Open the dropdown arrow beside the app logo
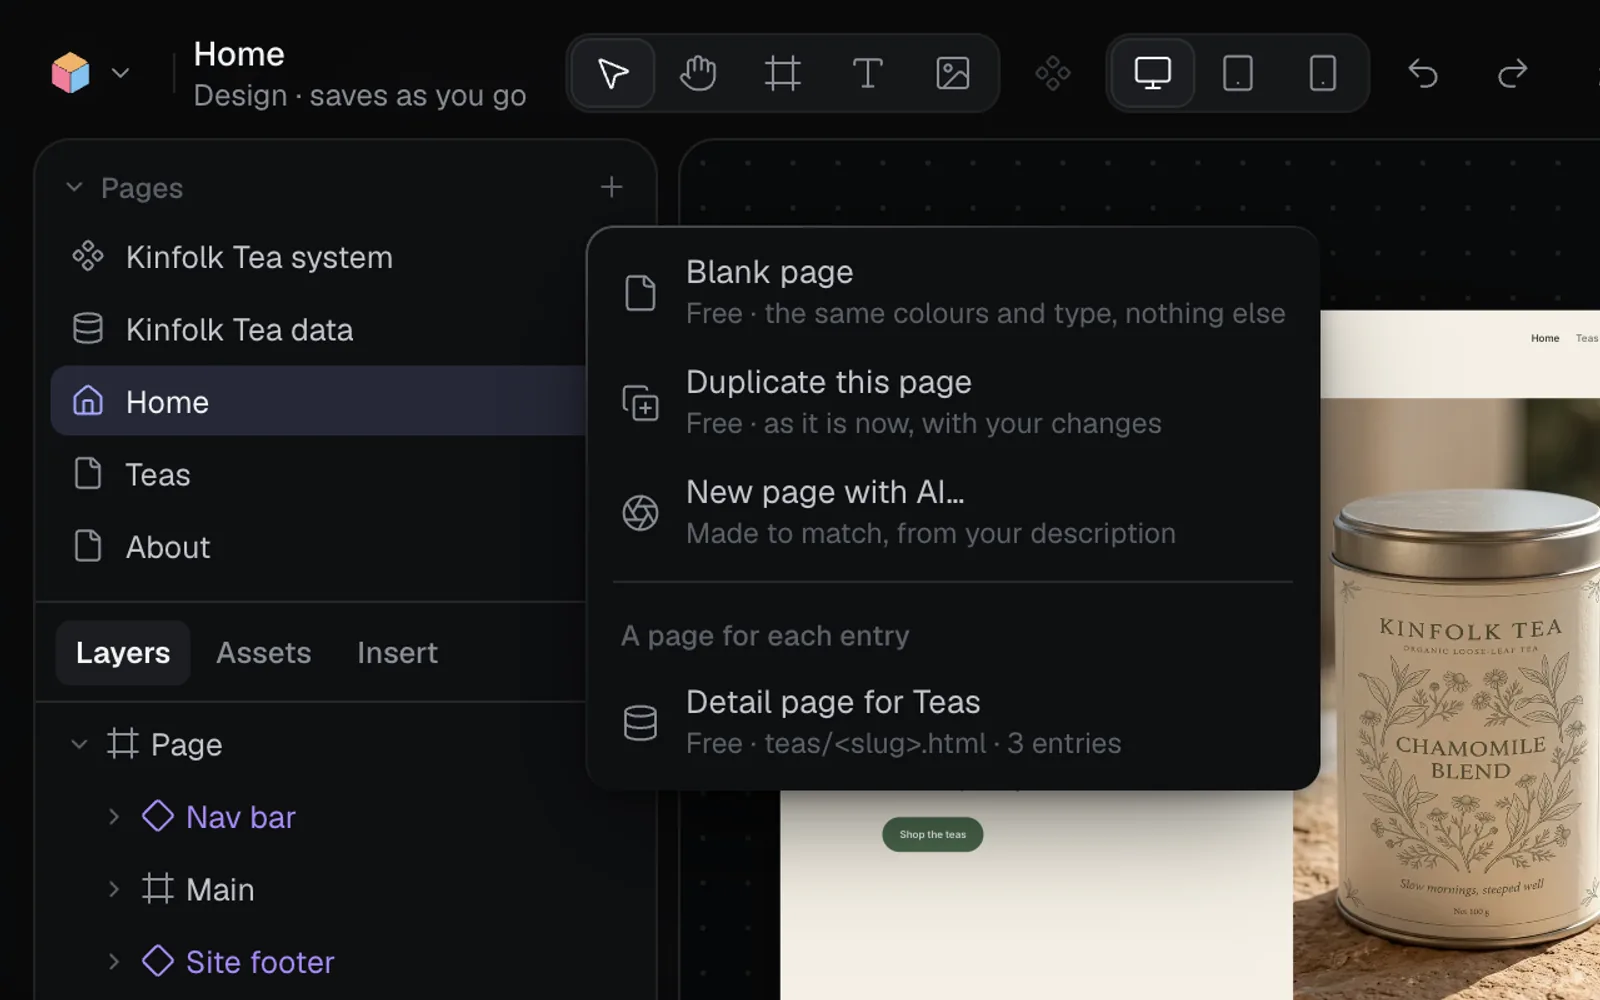The image size is (1600, 1000). click(x=120, y=73)
